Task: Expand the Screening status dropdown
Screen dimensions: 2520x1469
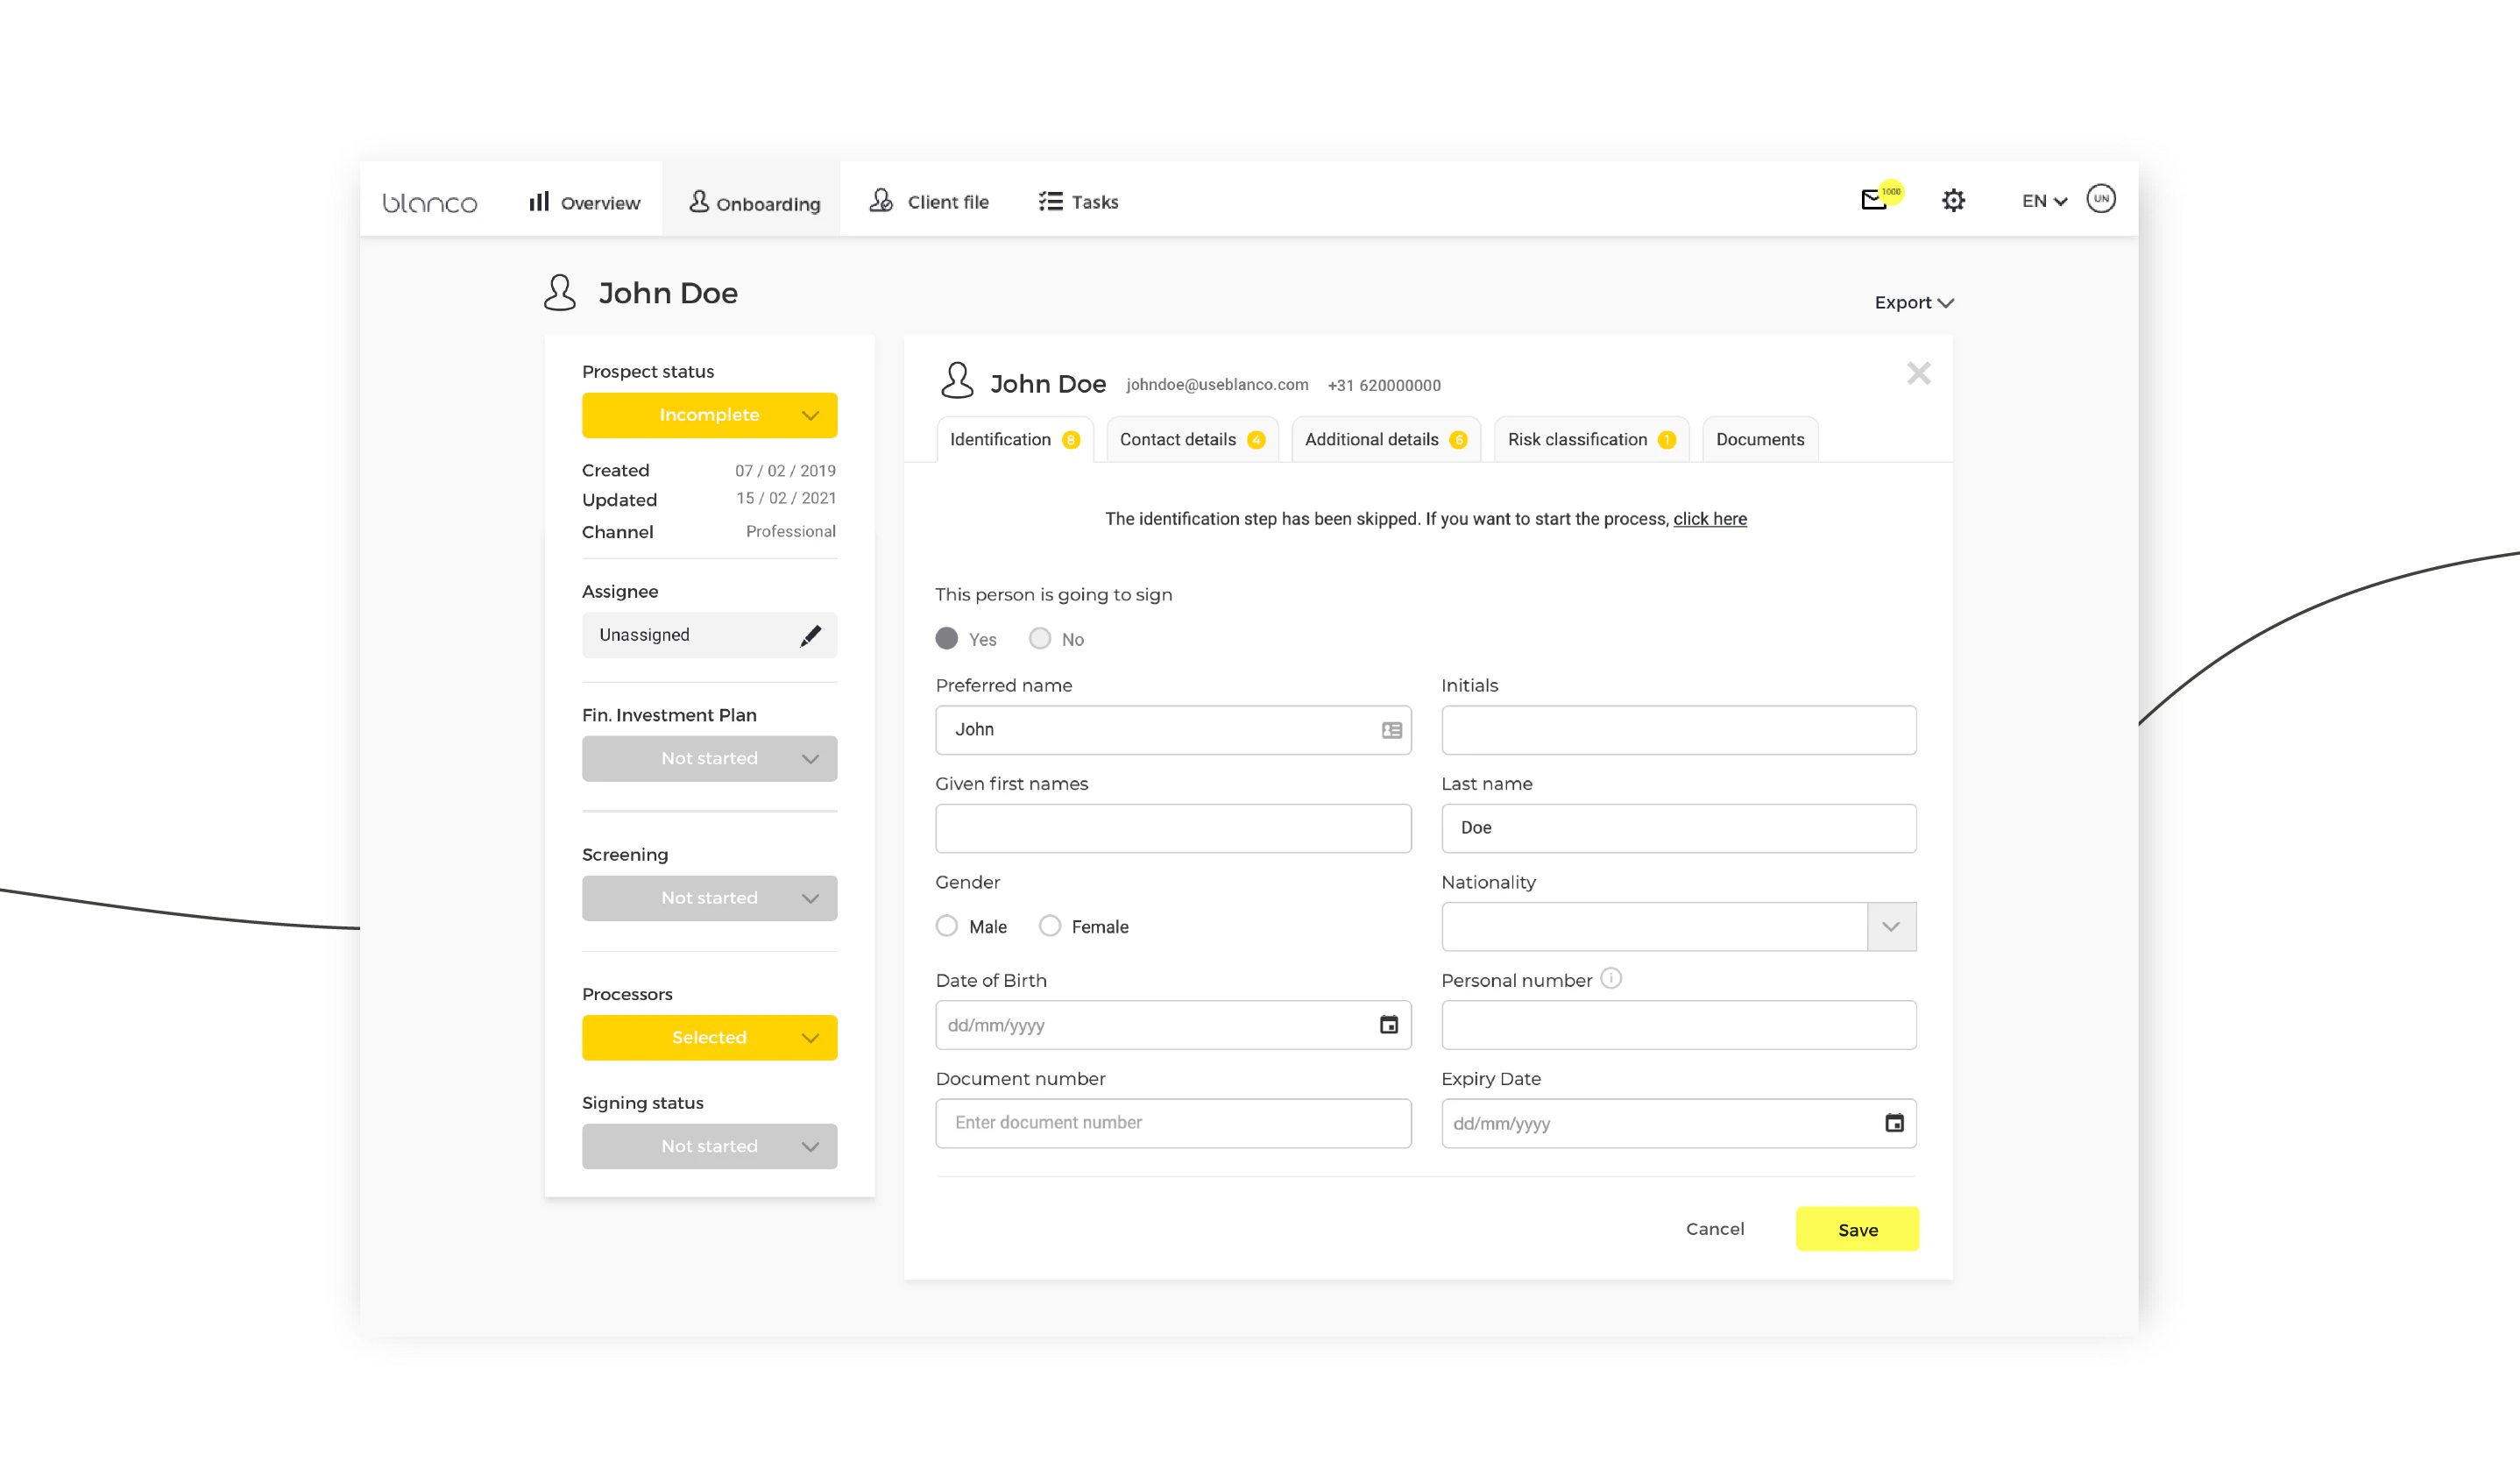Action: click(x=709, y=899)
